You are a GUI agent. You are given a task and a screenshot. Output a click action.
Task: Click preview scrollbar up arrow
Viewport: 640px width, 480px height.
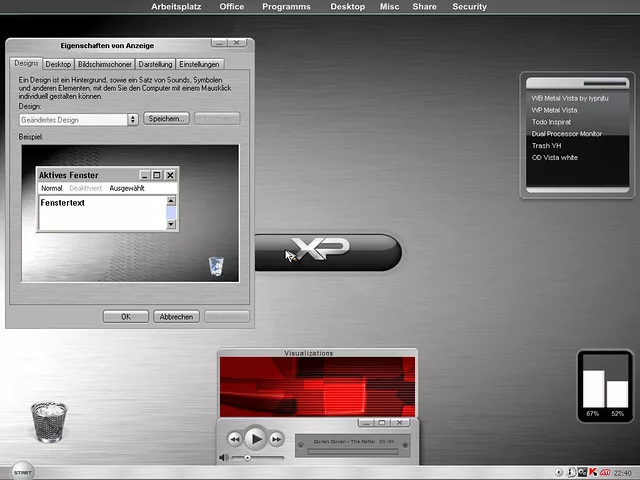click(171, 200)
